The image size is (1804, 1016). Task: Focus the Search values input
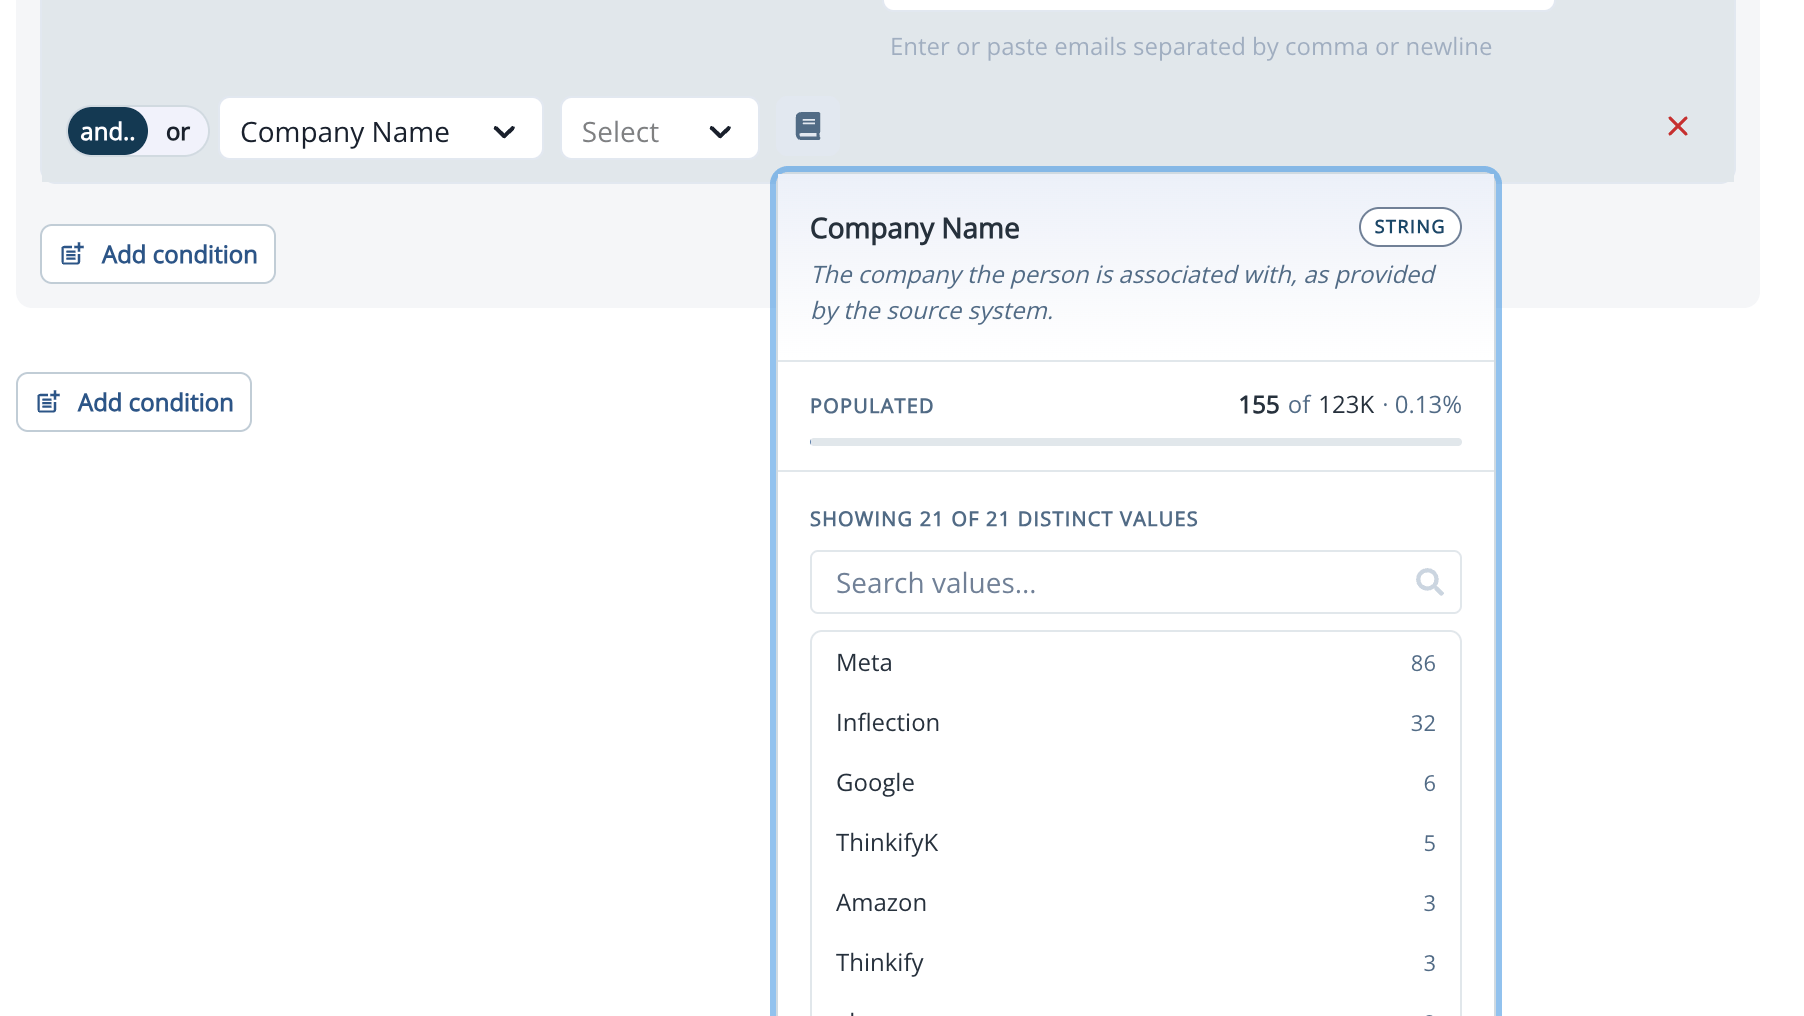(x=1135, y=582)
